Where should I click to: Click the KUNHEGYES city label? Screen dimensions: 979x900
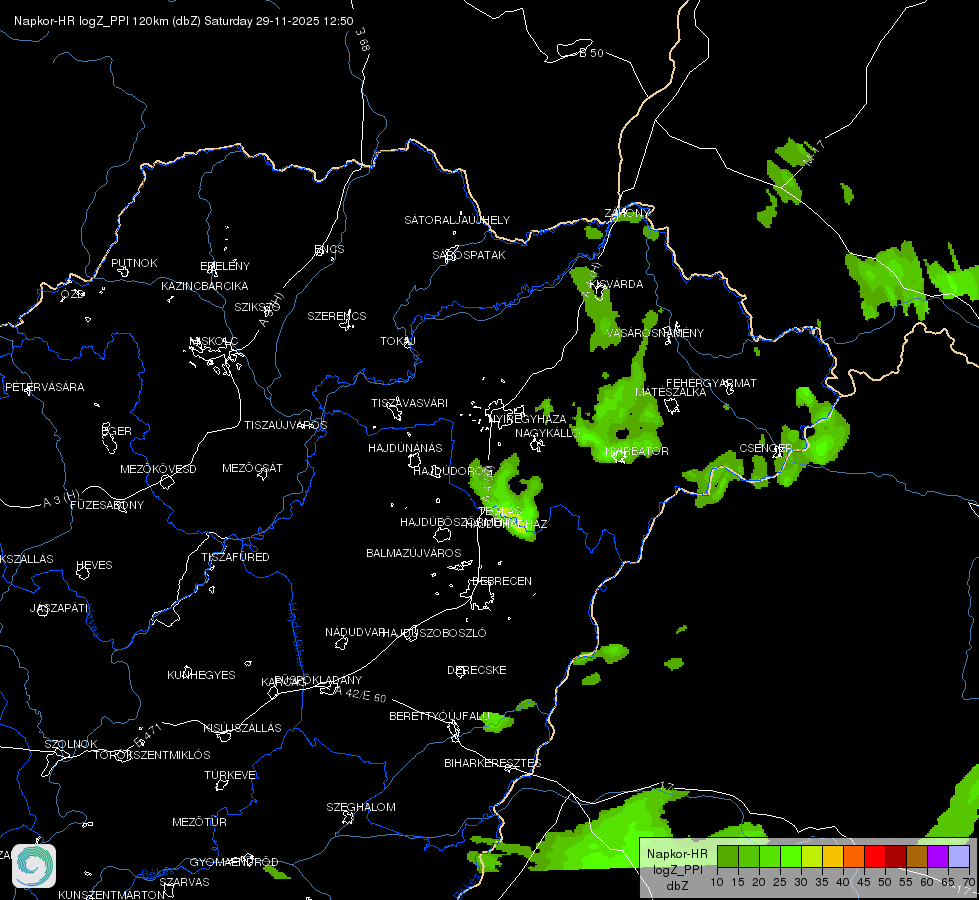(201, 675)
